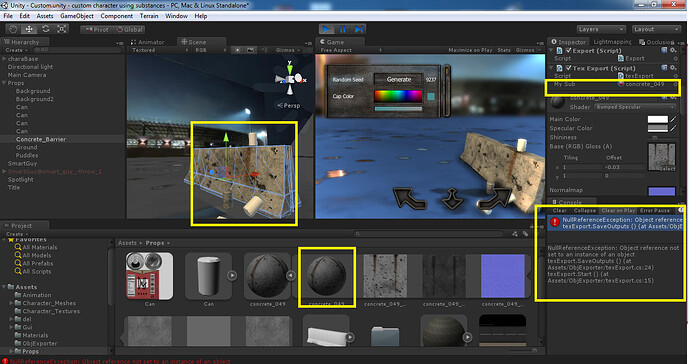Switch to the Animator tab
Image resolution: width=690 pixels, height=364 pixels.
tap(148, 42)
